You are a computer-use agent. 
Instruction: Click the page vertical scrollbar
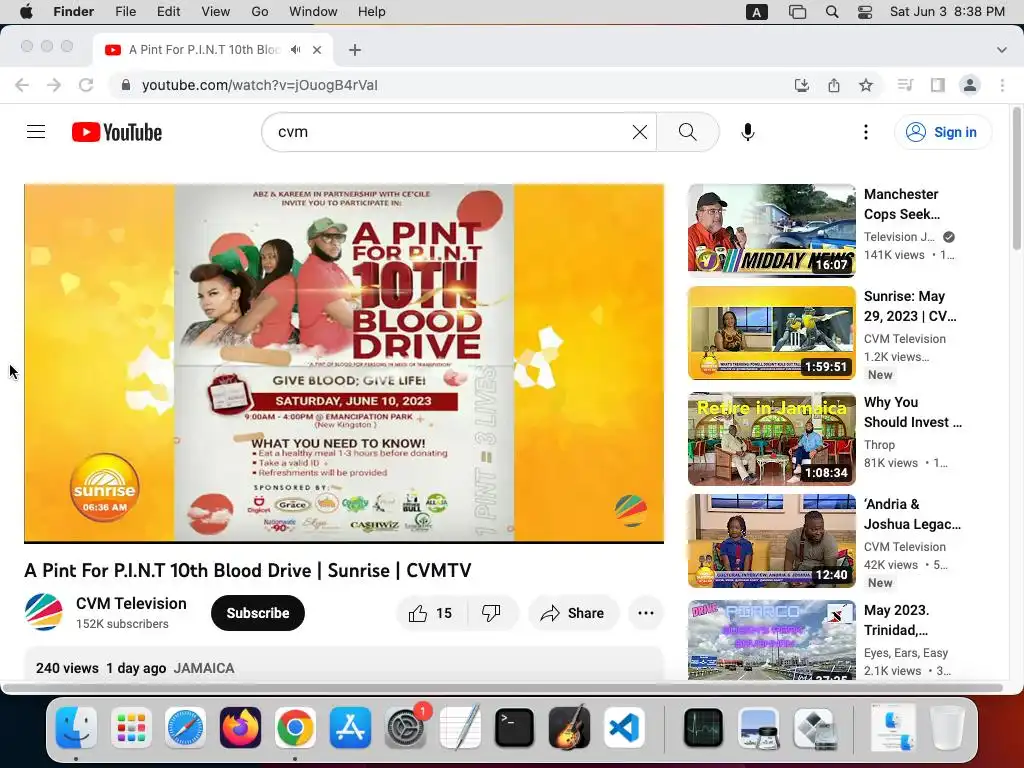coord(1016,178)
